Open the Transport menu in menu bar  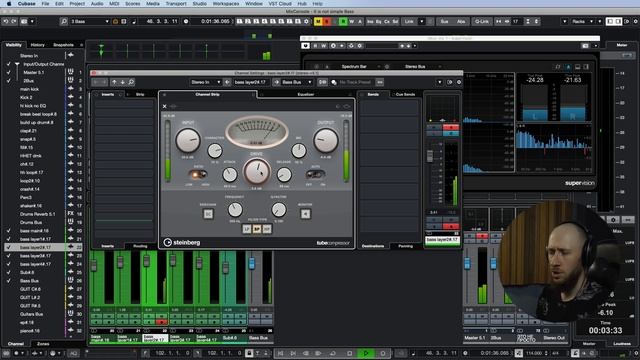176,3
